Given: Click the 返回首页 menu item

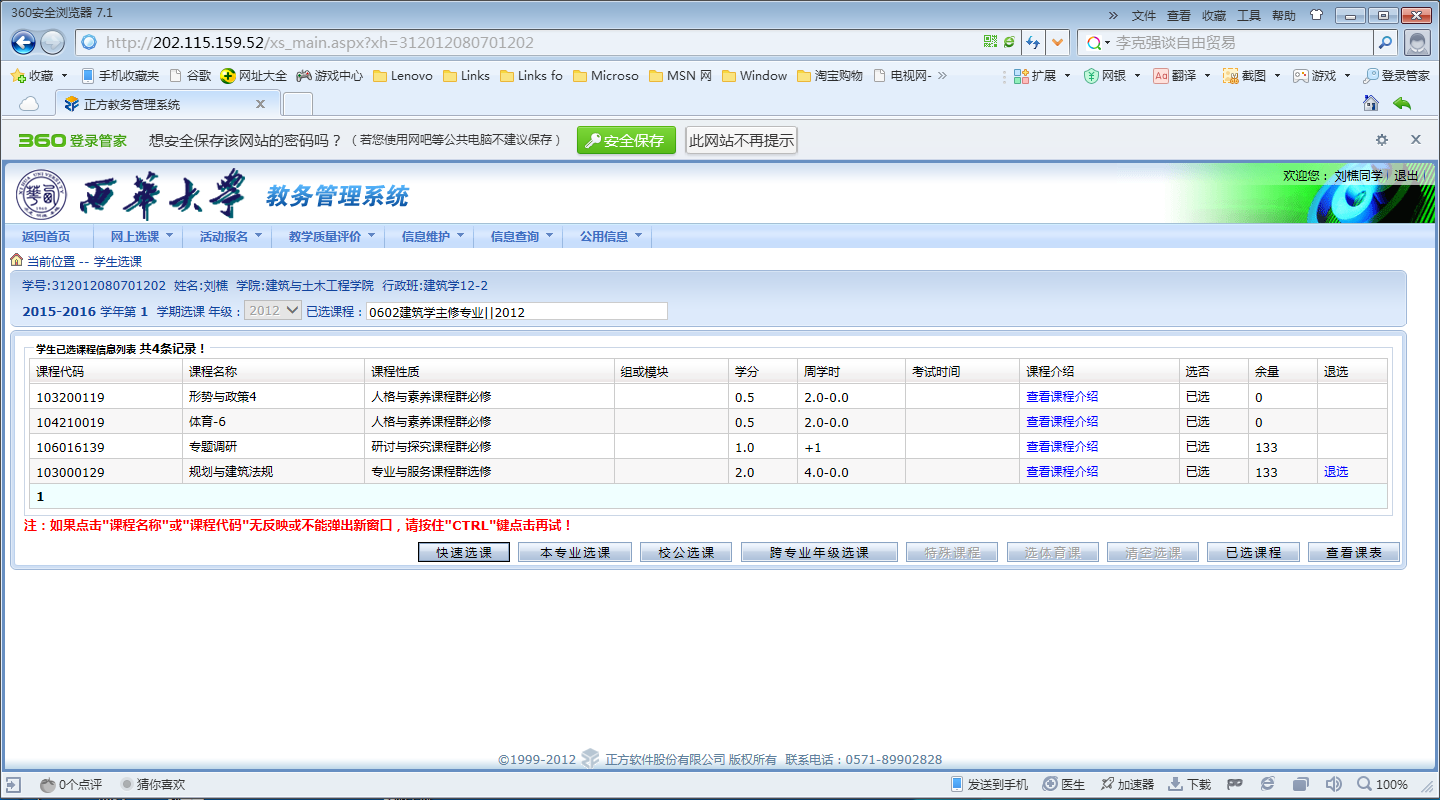Looking at the screenshot, I should (46, 237).
